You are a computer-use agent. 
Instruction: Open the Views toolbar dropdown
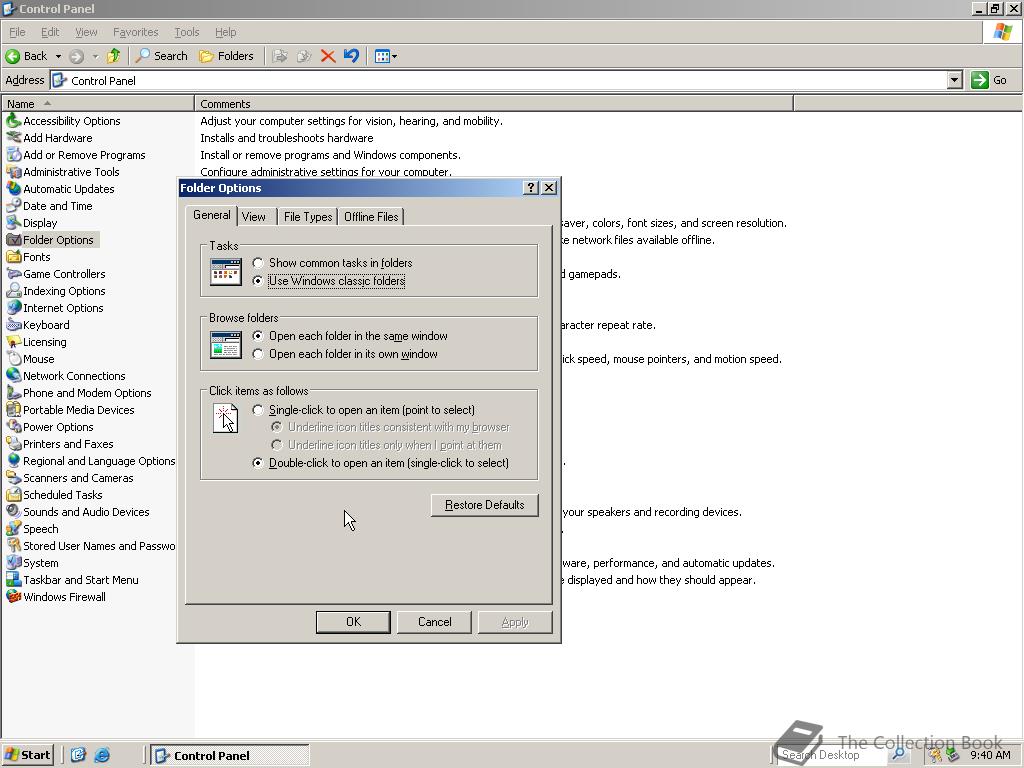(x=385, y=56)
